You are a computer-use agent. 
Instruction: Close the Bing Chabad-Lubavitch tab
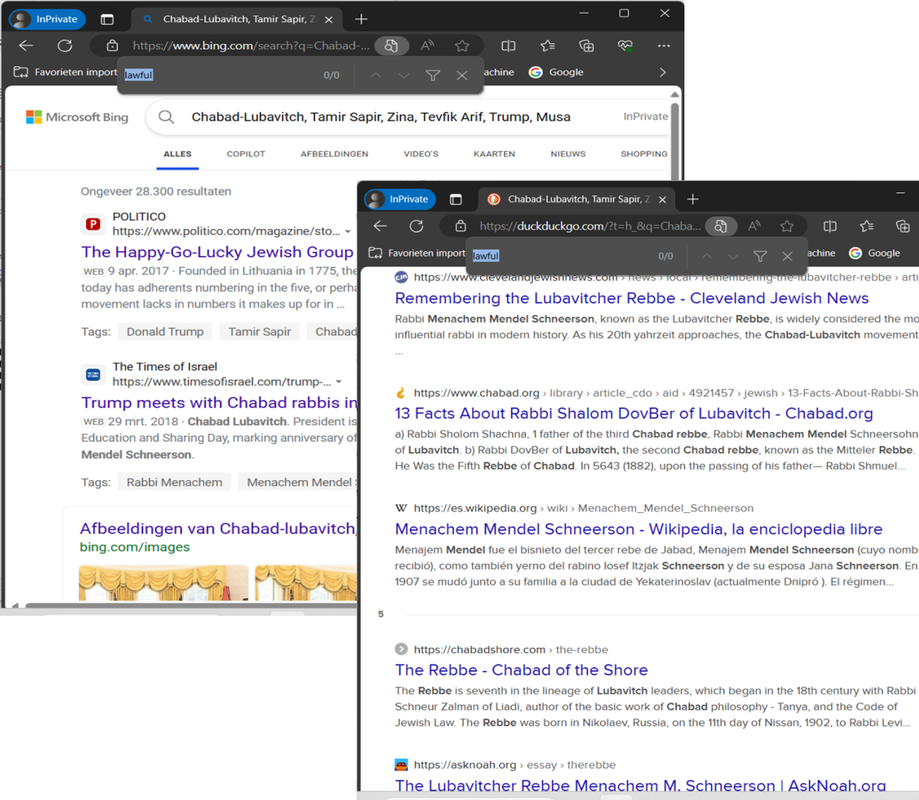tap(329, 19)
